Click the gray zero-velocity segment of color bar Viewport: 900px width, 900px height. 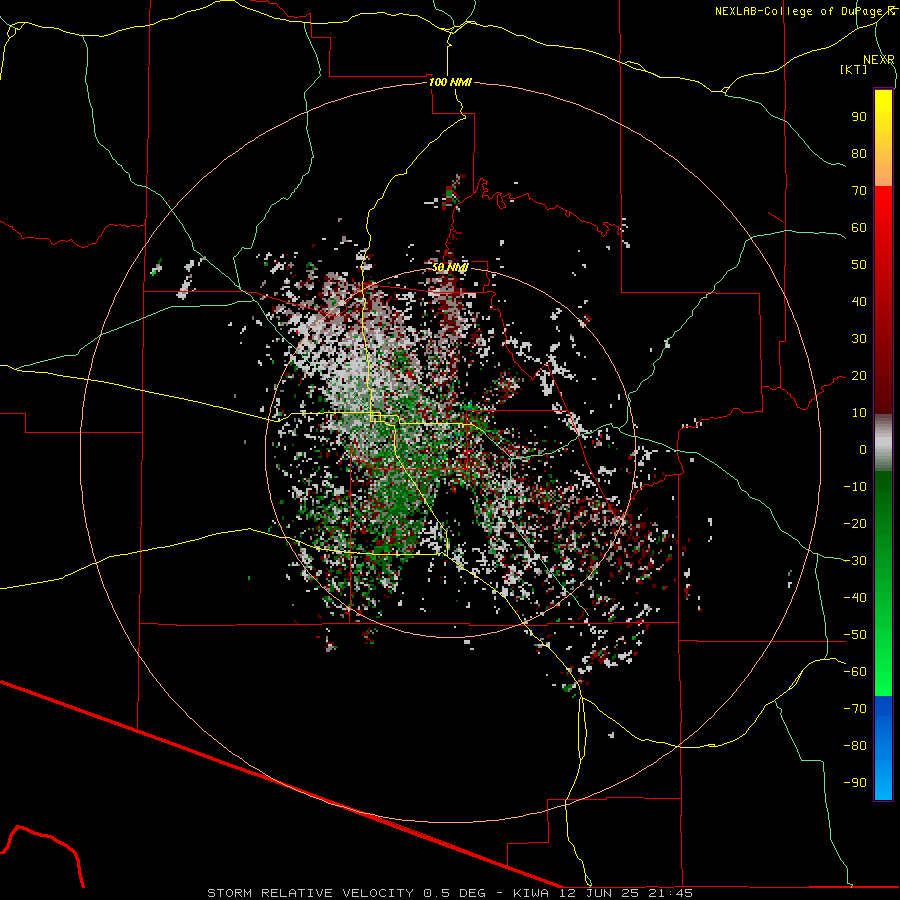coord(883,443)
